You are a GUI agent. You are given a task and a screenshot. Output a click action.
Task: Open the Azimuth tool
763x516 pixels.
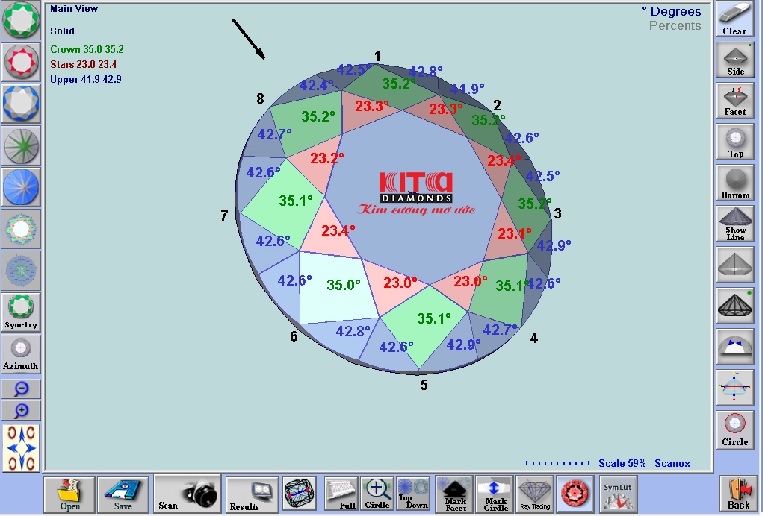(x=21, y=353)
